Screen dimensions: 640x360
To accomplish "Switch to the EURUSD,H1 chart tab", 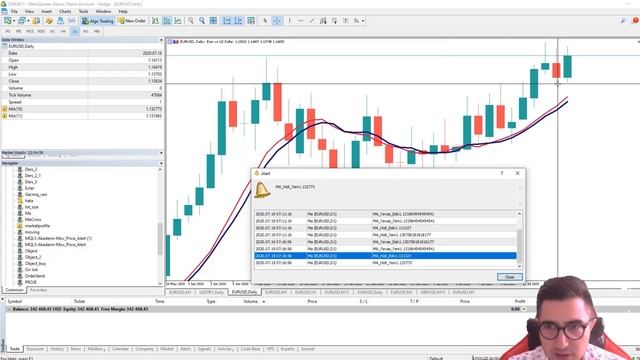I will click(x=305, y=292).
